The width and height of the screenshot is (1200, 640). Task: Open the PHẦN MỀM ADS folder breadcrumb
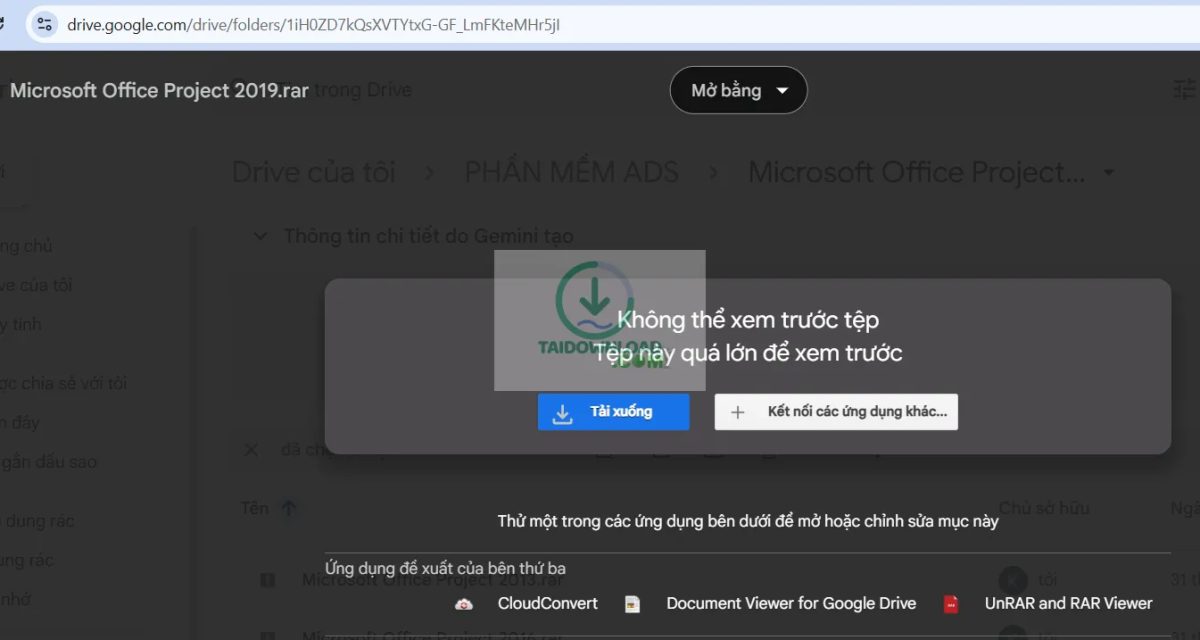571,171
